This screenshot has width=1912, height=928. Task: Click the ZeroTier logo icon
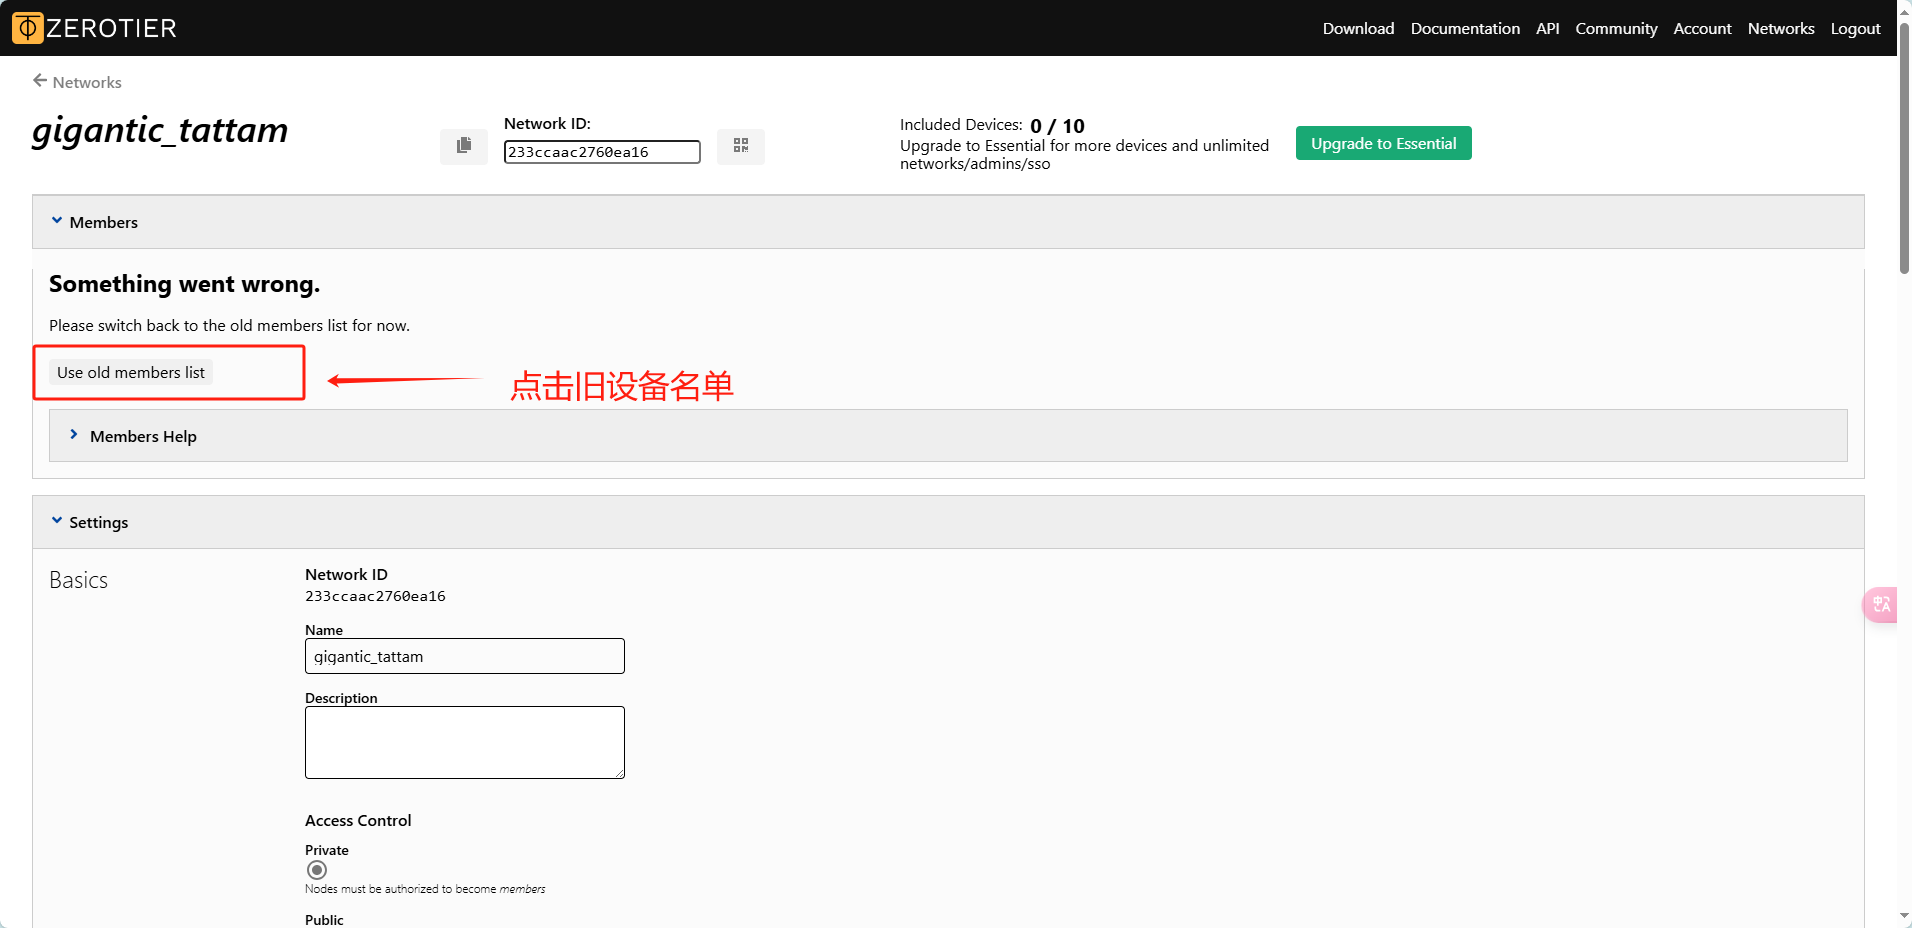click(x=28, y=28)
